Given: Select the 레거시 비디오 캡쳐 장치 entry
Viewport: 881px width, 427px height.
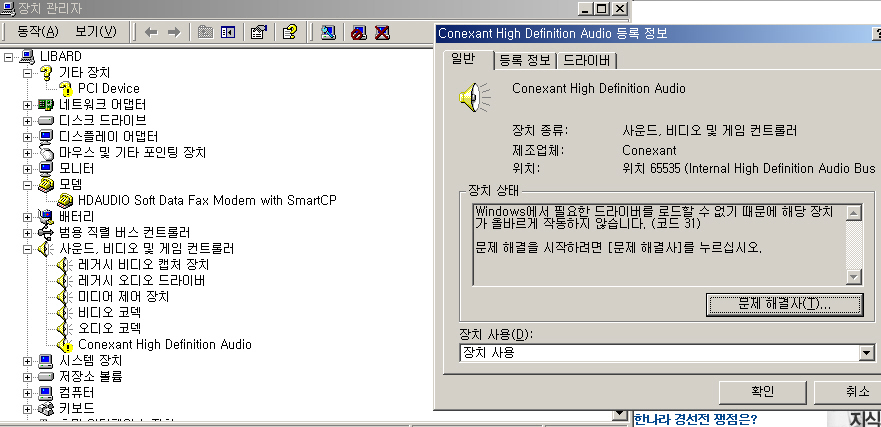Looking at the screenshot, I should click(x=143, y=265).
